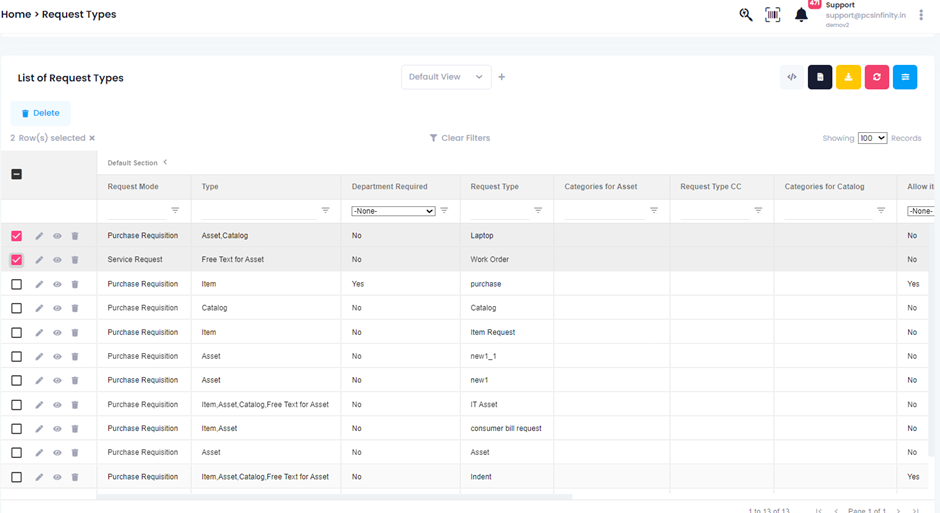Delete the Item Request row trash icon

pyautogui.click(x=75, y=333)
